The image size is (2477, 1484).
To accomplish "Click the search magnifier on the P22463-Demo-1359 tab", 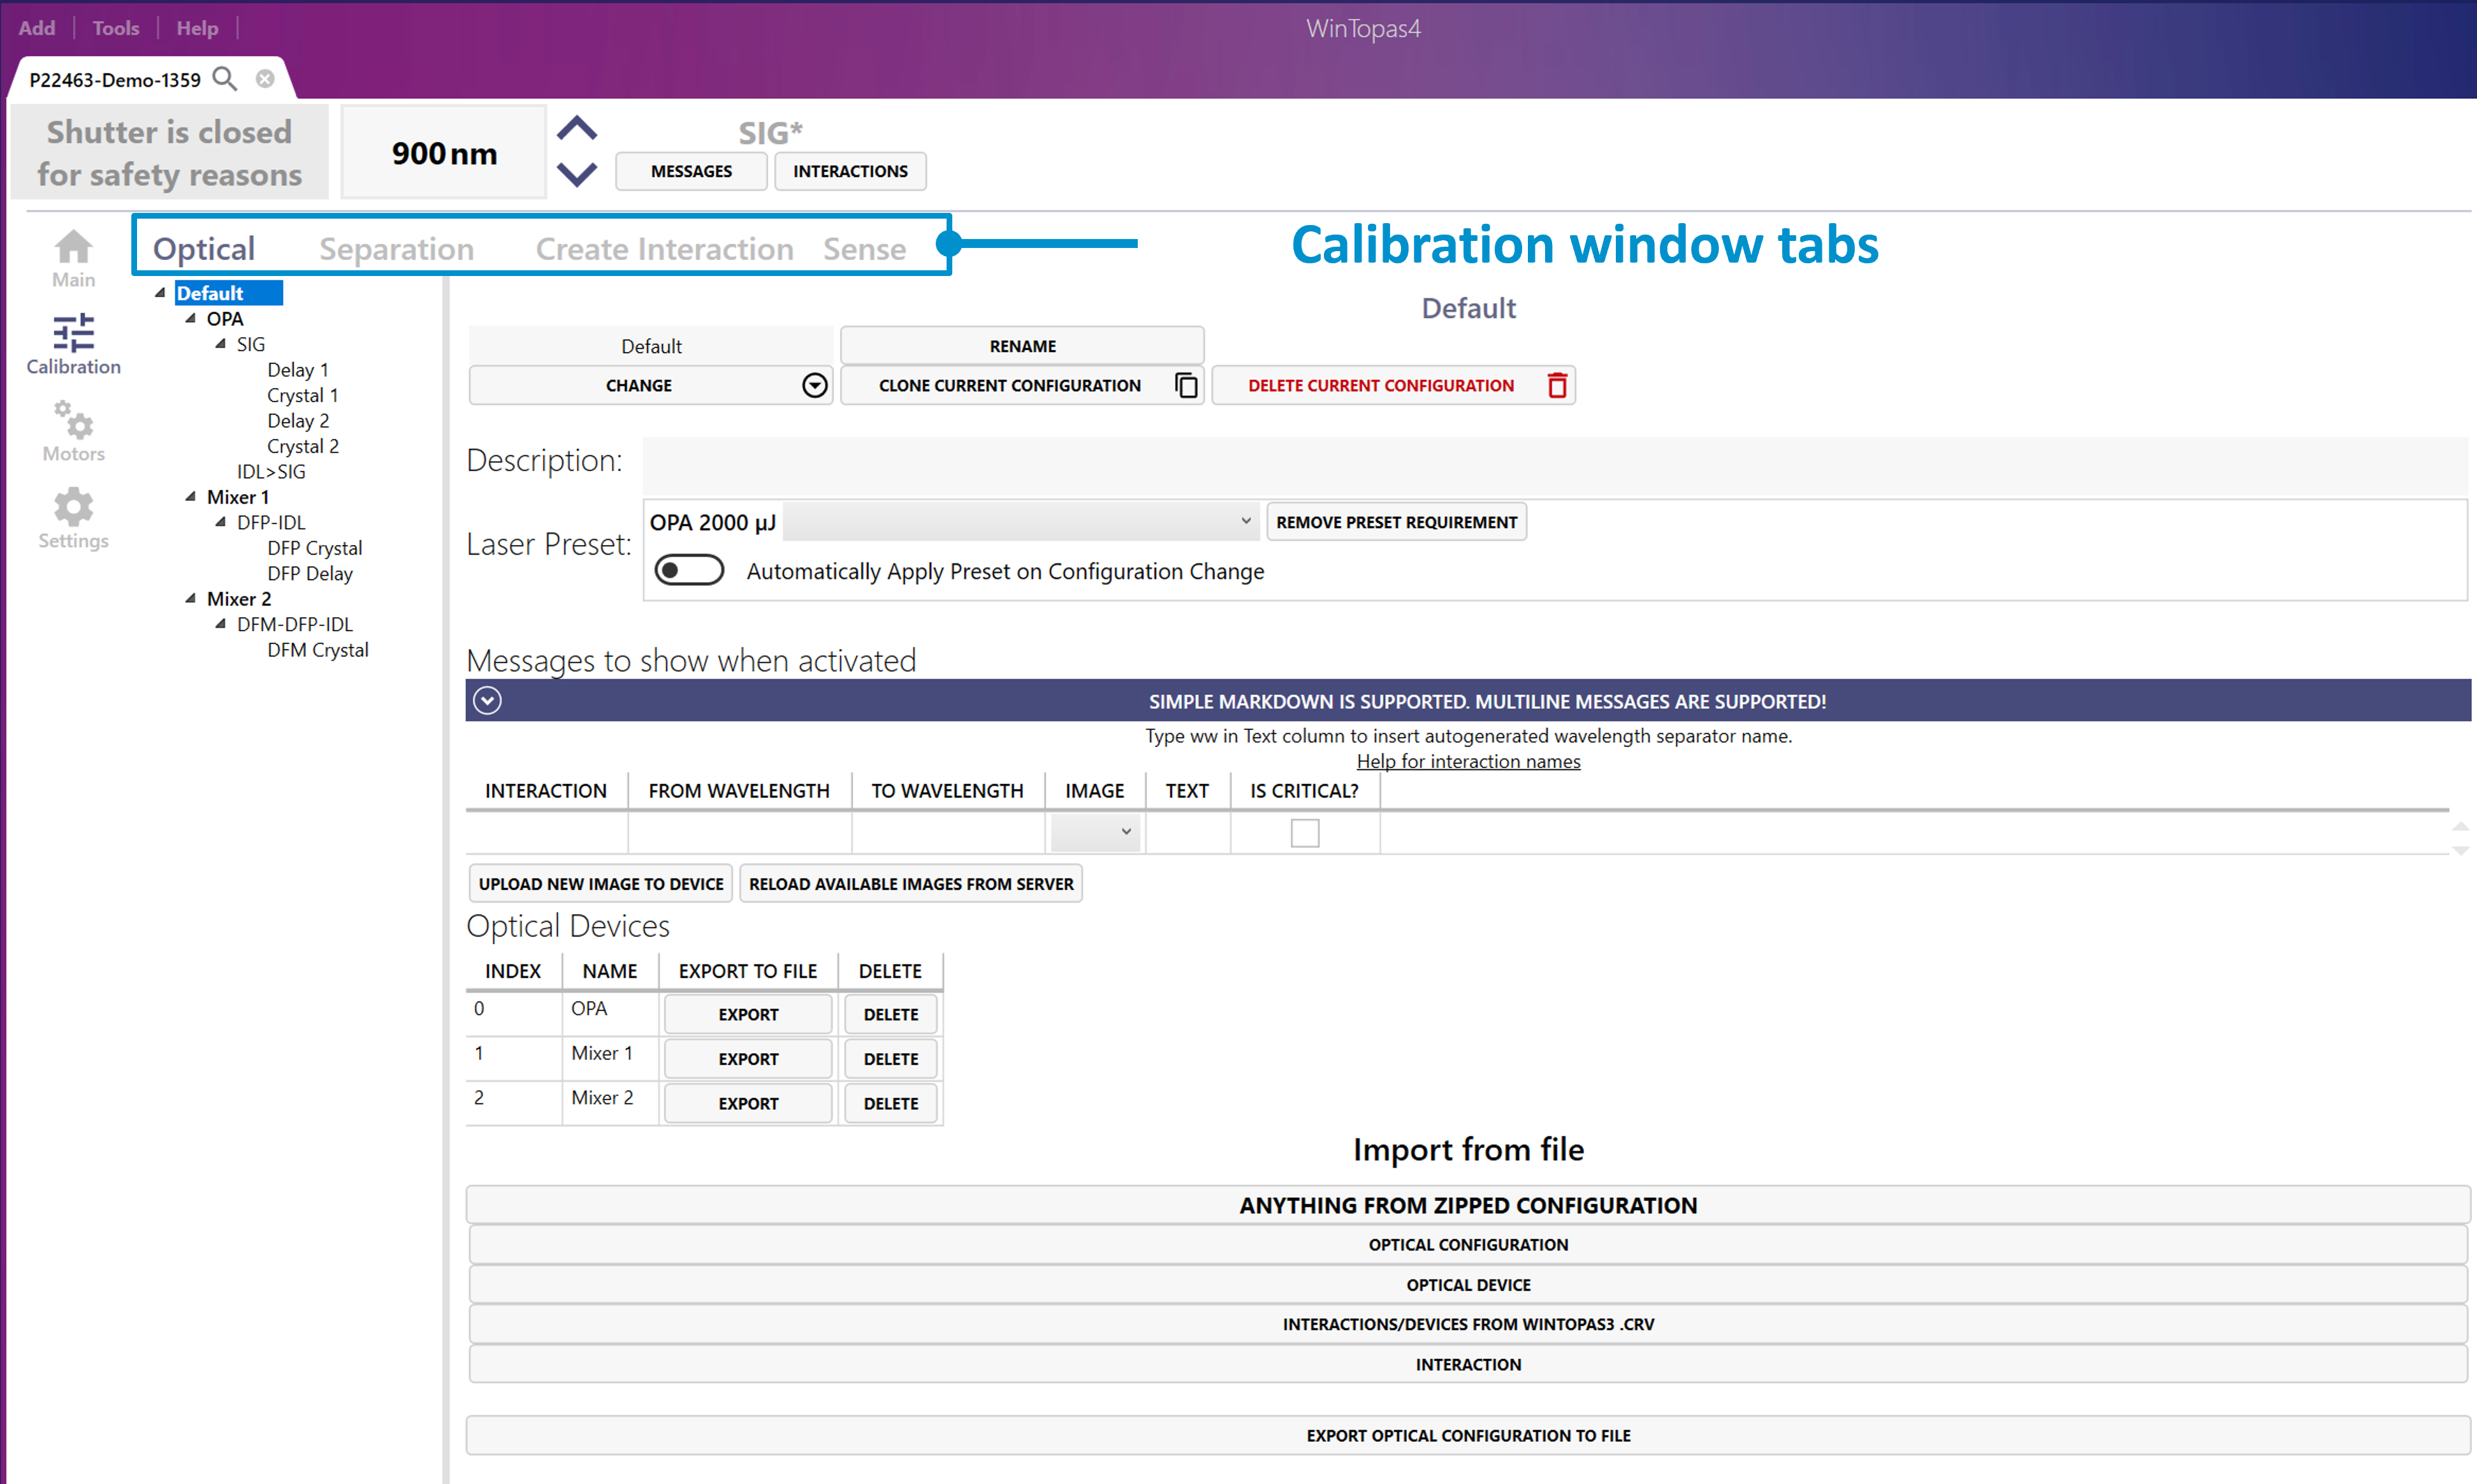I will pyautogui.click(x=225, y=78).
